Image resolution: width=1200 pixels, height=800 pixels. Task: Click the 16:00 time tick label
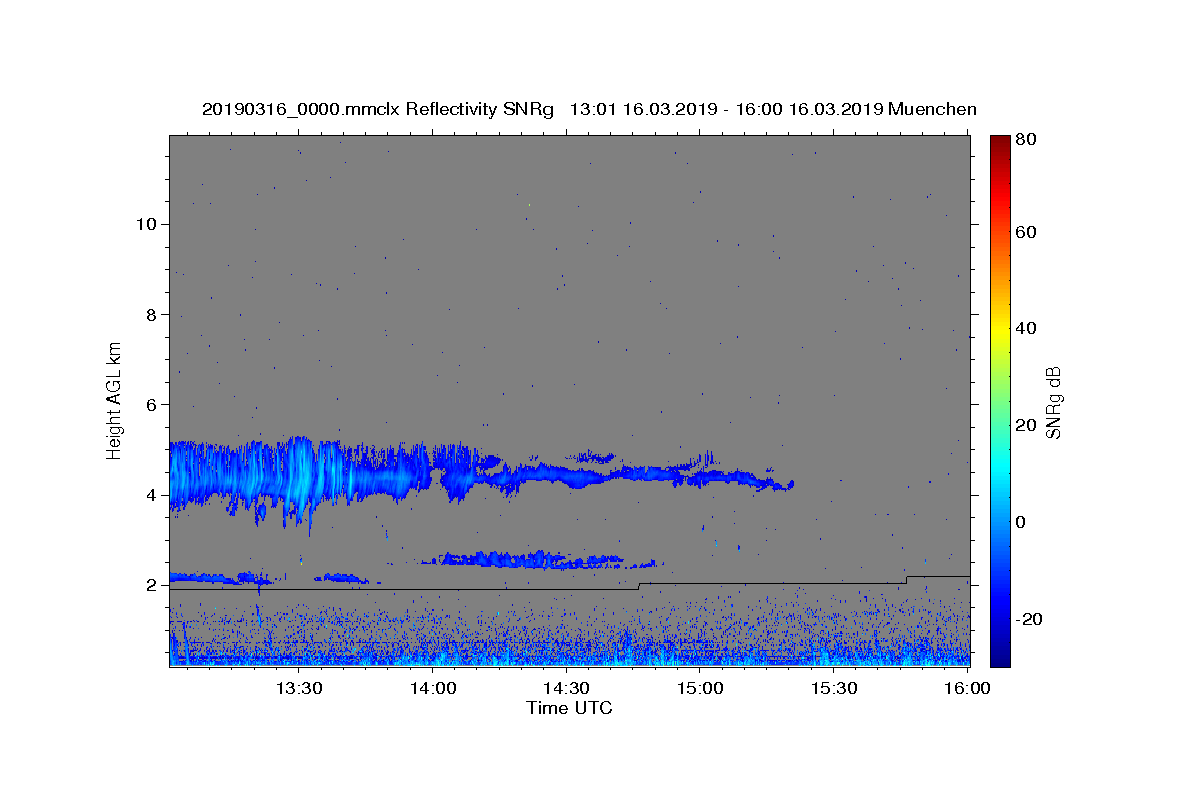(x=967, y=688)
